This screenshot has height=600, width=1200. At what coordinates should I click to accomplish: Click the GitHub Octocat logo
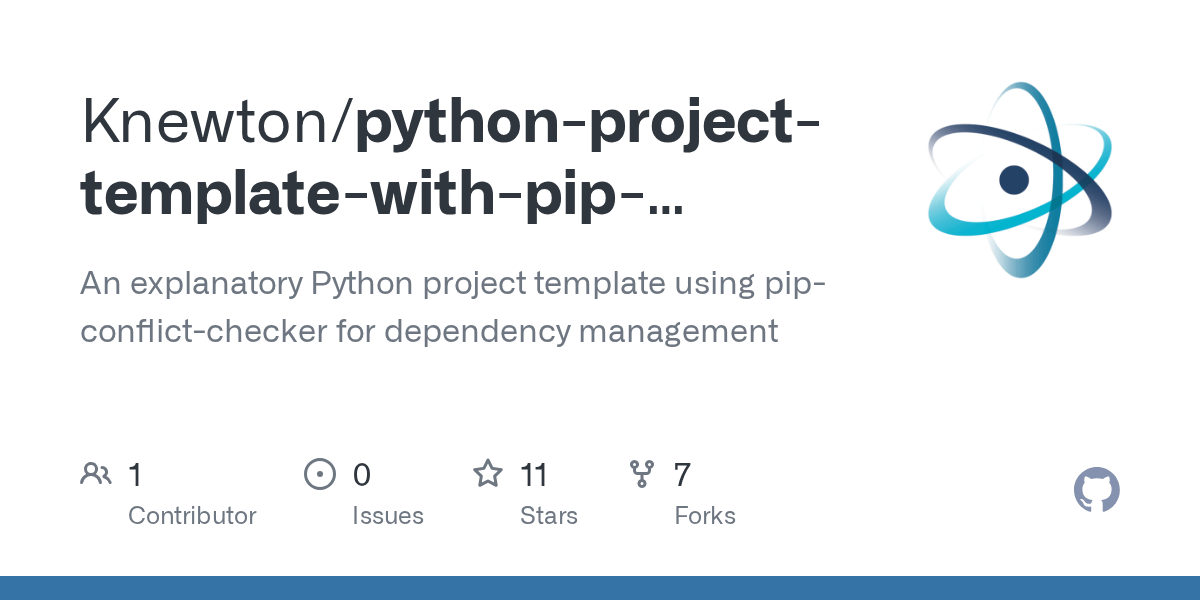(x=1096, y=491)
